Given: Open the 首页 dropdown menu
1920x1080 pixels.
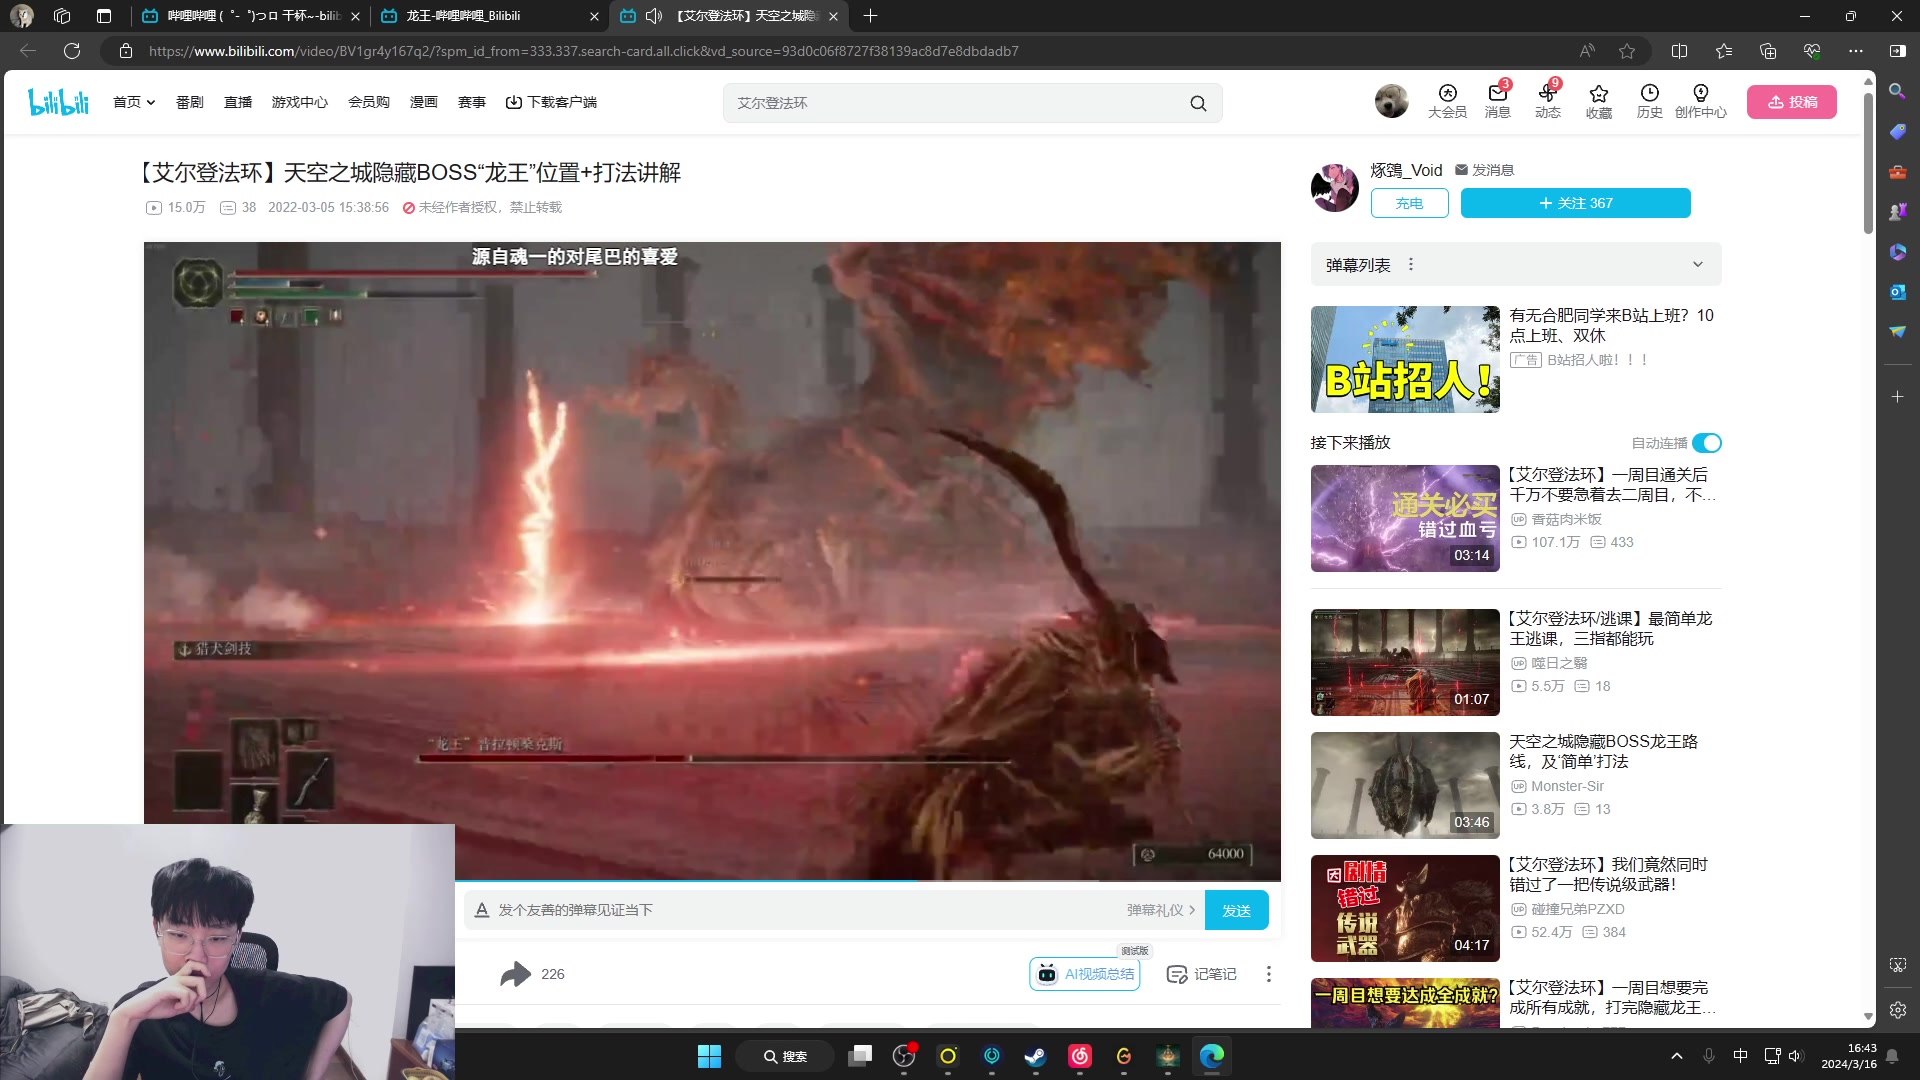Looking at the screenshot, I should (x=134, y=102).
